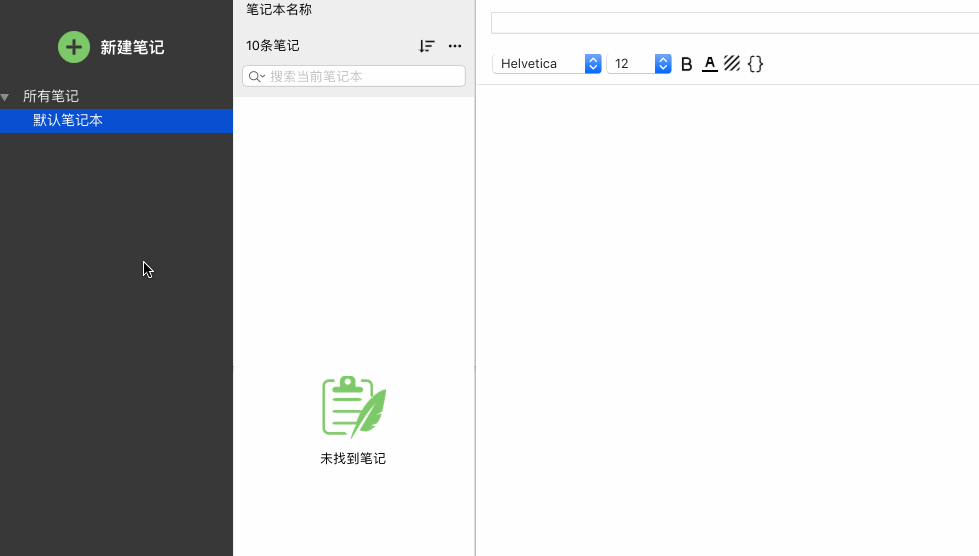Open the note sort order icon
Image resolution: width=979 pixels, height=556 pixels.
426,46
